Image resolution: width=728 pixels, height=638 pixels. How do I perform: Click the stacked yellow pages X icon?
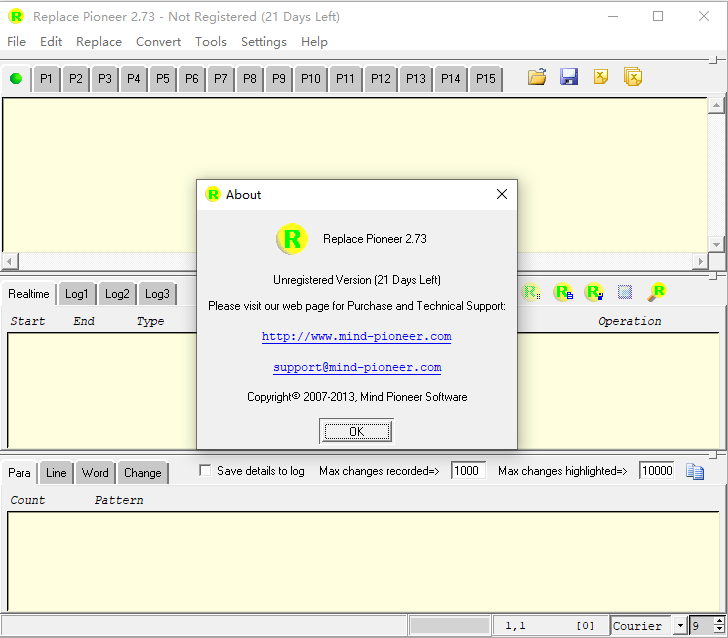[x=632, y=77]
